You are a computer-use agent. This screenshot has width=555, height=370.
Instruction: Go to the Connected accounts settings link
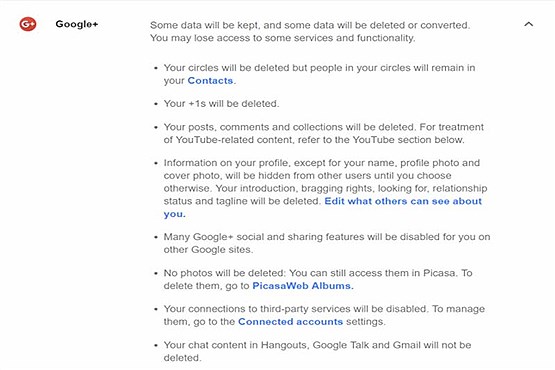(290, 321)
